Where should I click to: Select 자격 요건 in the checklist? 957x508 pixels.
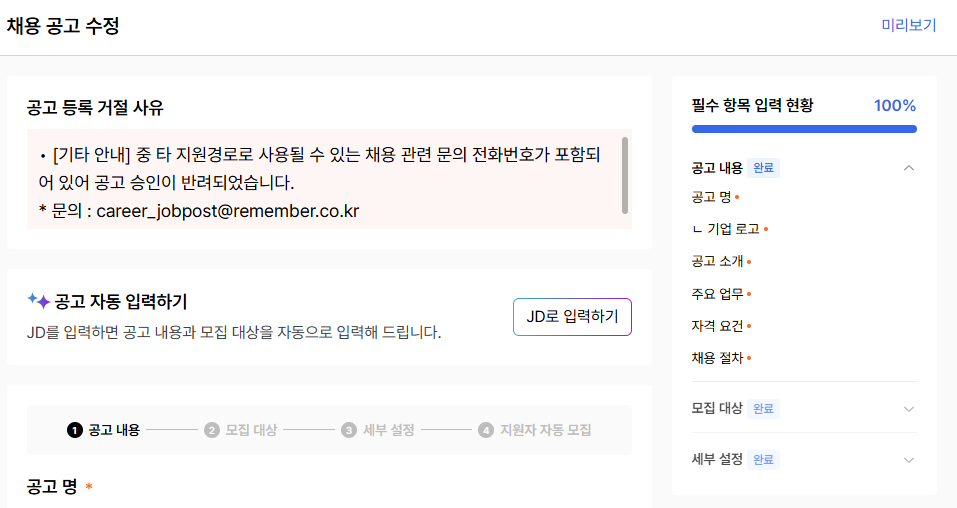coord(717,326)
